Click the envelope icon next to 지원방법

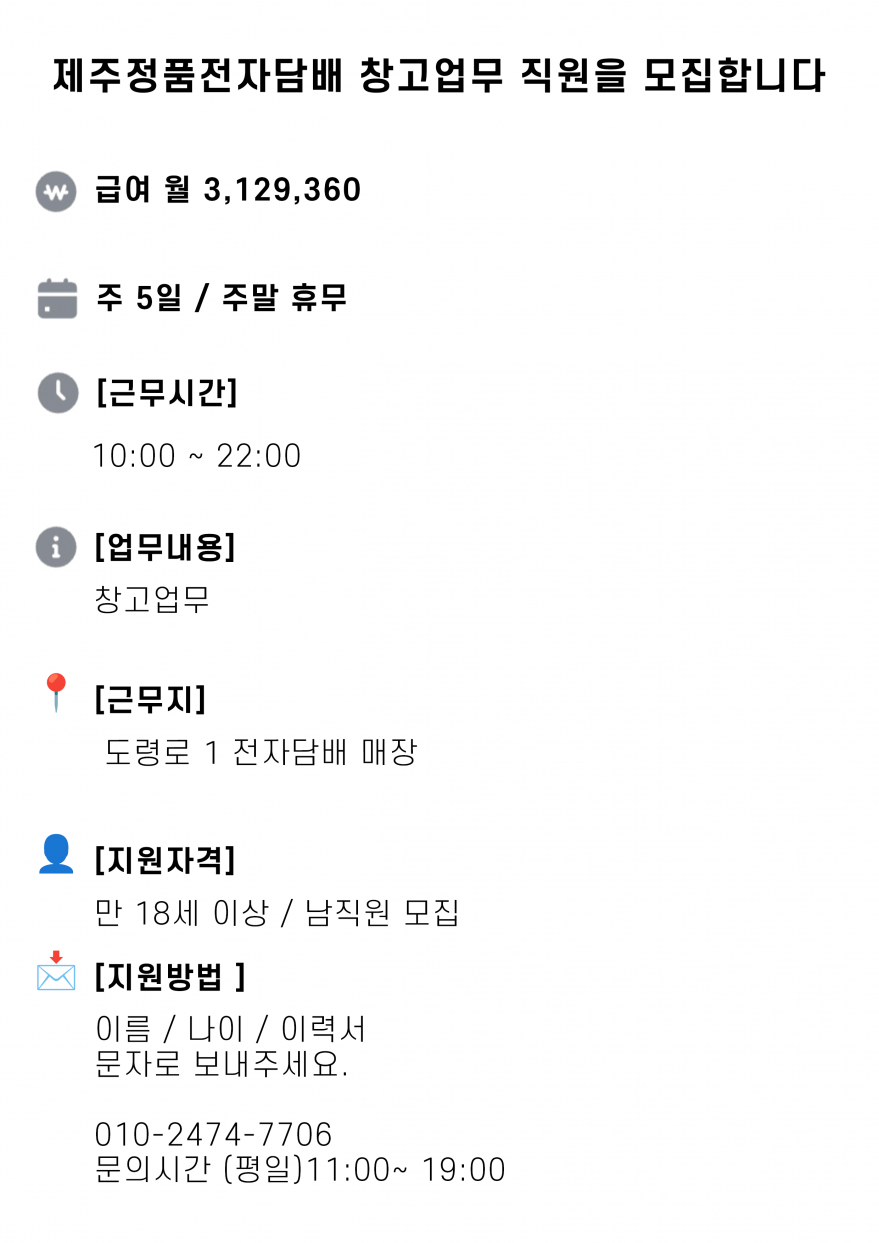(x=56, y=972)
